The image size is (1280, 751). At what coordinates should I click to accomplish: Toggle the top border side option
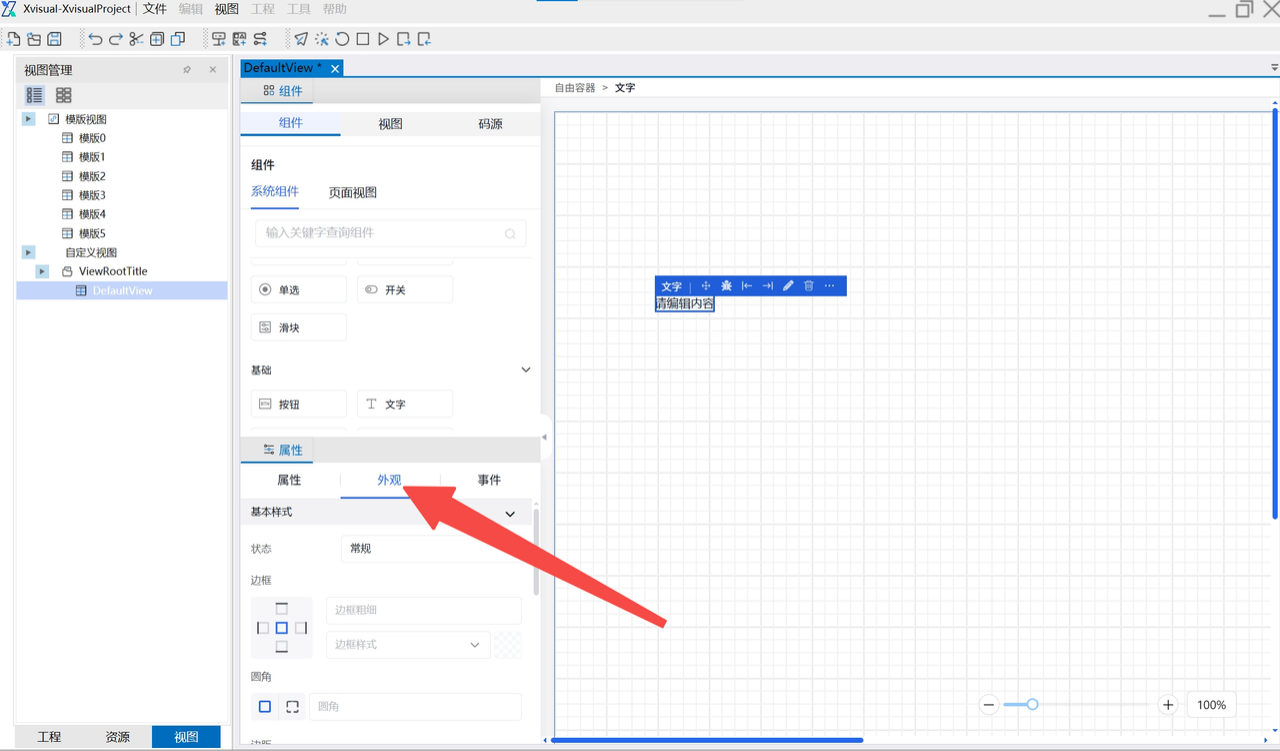[x=281, y=609]
